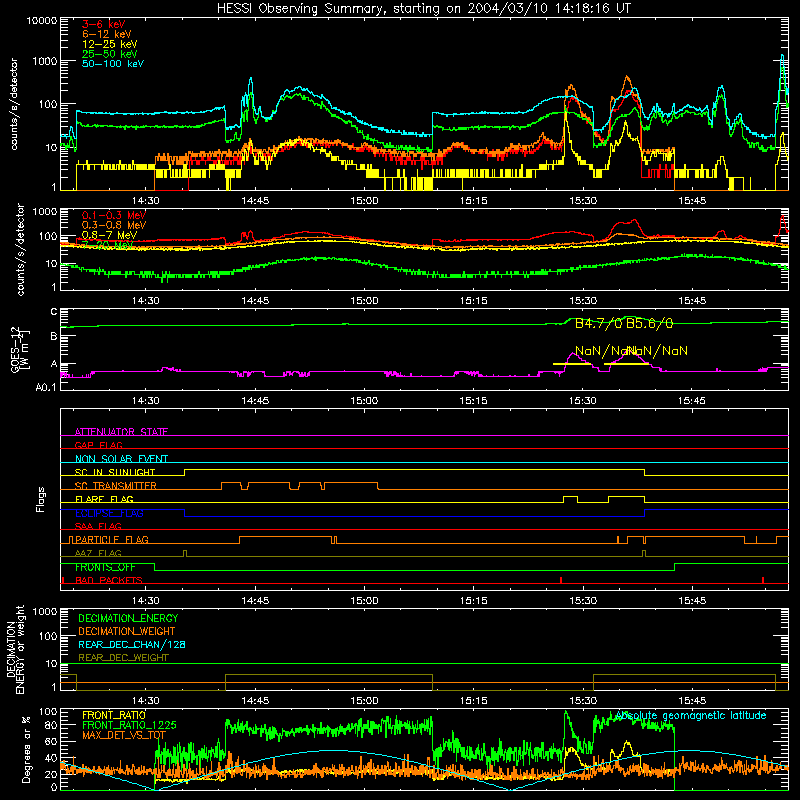Click 14:45 time tick under the top keV plot
Viewport: 800px width, 800px height.
pyautogui.click(x=255, y=201)
